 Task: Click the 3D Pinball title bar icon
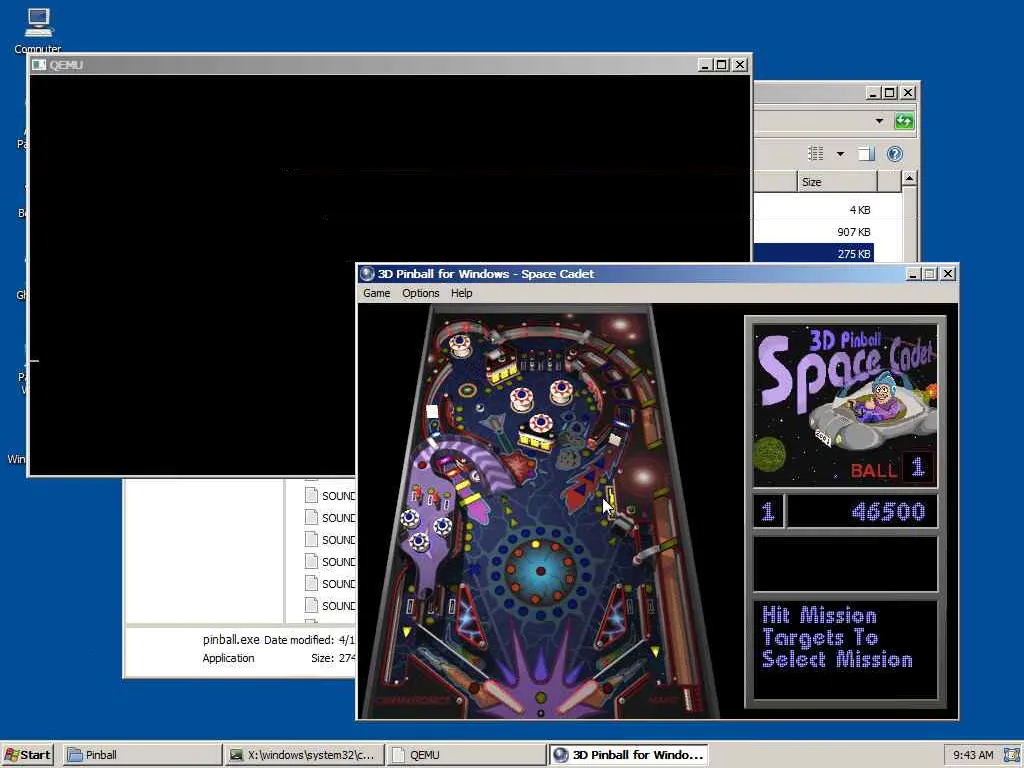(x=367, y=274)
